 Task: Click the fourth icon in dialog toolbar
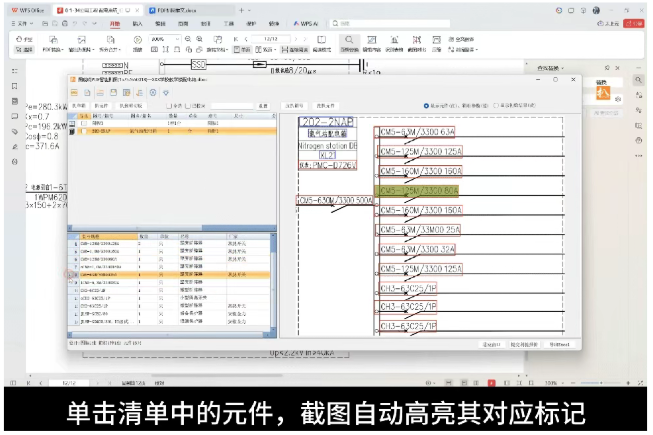click(x=113, y=93)
